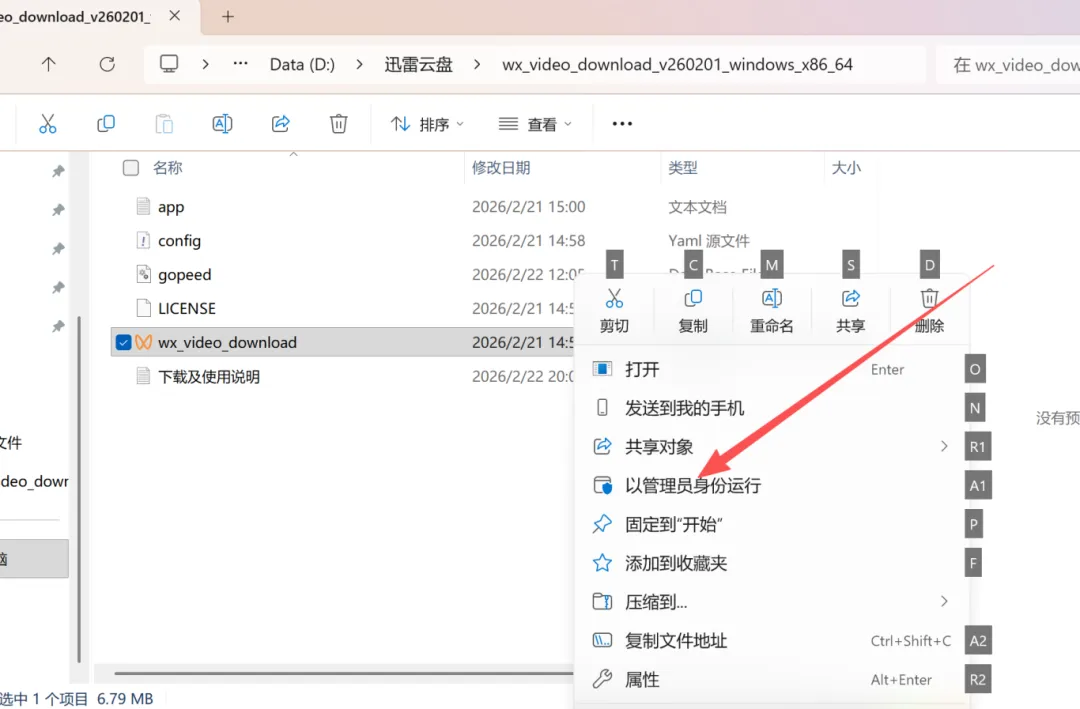Uncheck the wx_video_download row checkbox
Image resolution: width=1080 pixels, height=709 pixels.
(123, 342)
